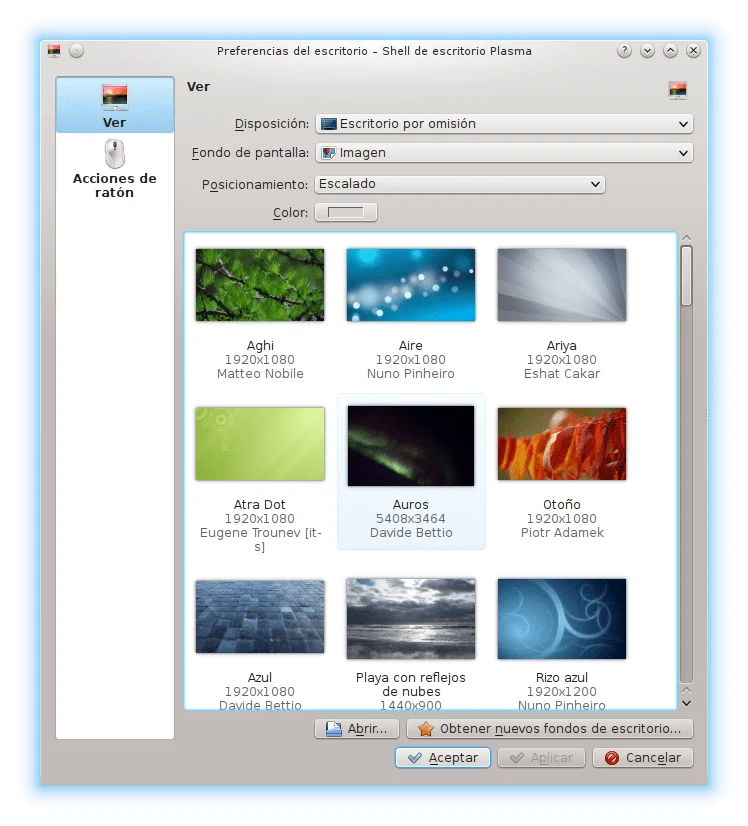
Task: Click the Davide Bettio text under Auros
Action: click(x=411, y=533)
